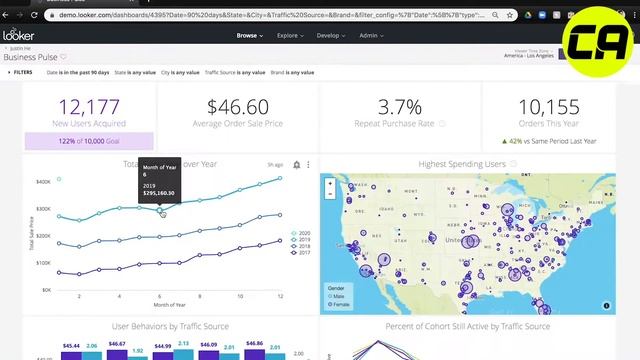Open three-dot menu on Total Sale chart
The height and width of the screenshot is (360, 640).
(x=308, y=164)
